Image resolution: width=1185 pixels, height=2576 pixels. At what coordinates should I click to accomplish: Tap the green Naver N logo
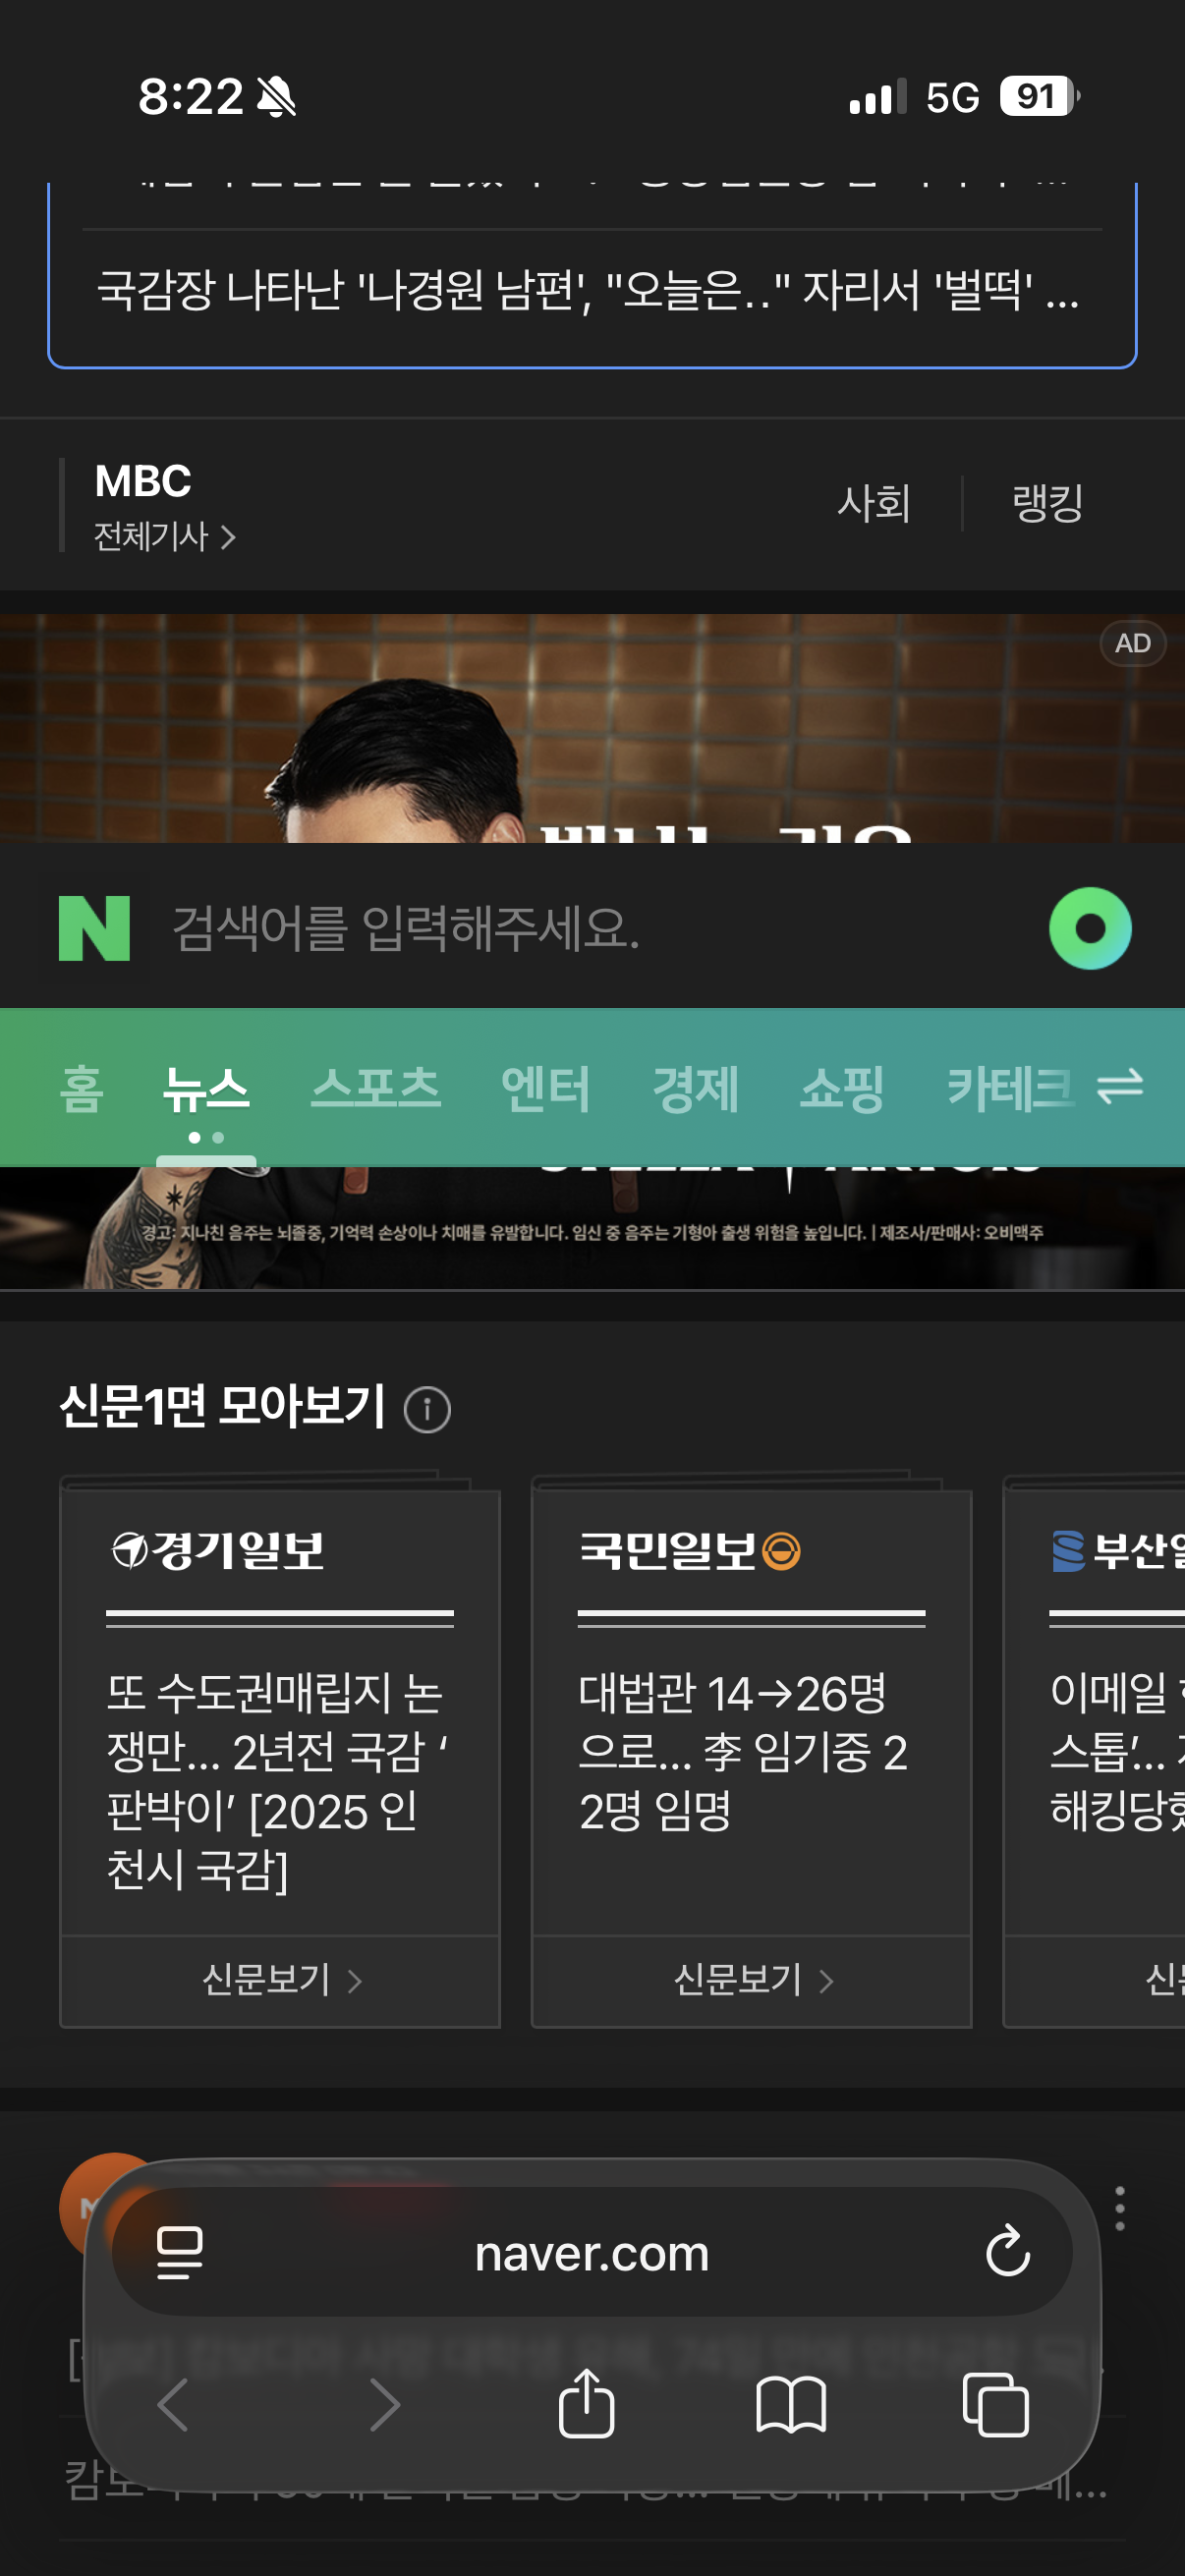tap(94, 928)
